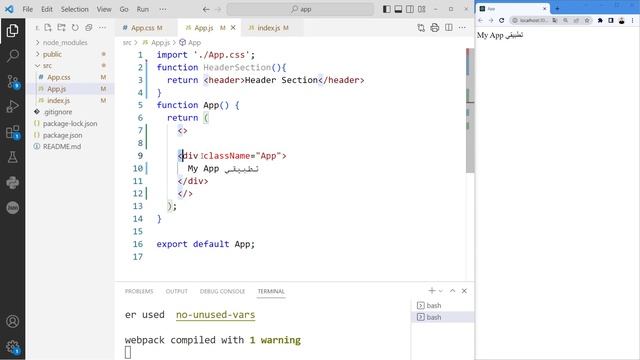640x360 pixels.
Task: Open the npm view icon
Action: tap(12, 208)
